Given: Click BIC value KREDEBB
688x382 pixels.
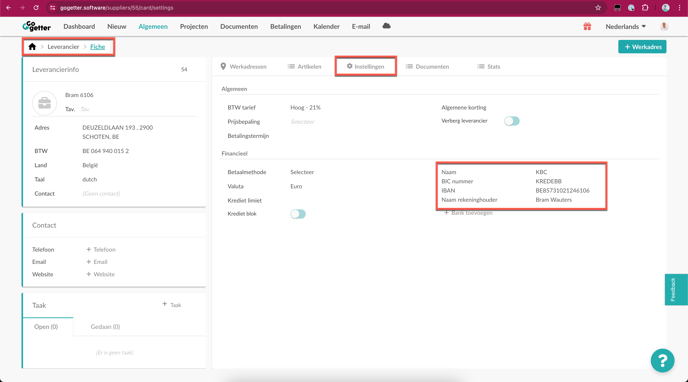Looking at the screenshot, I should point(548,181).
